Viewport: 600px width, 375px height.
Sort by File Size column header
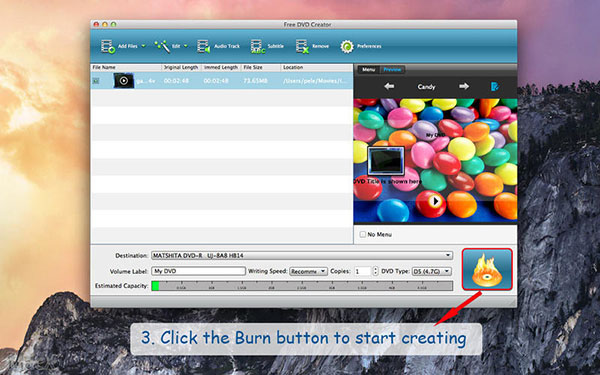(261, 67)
